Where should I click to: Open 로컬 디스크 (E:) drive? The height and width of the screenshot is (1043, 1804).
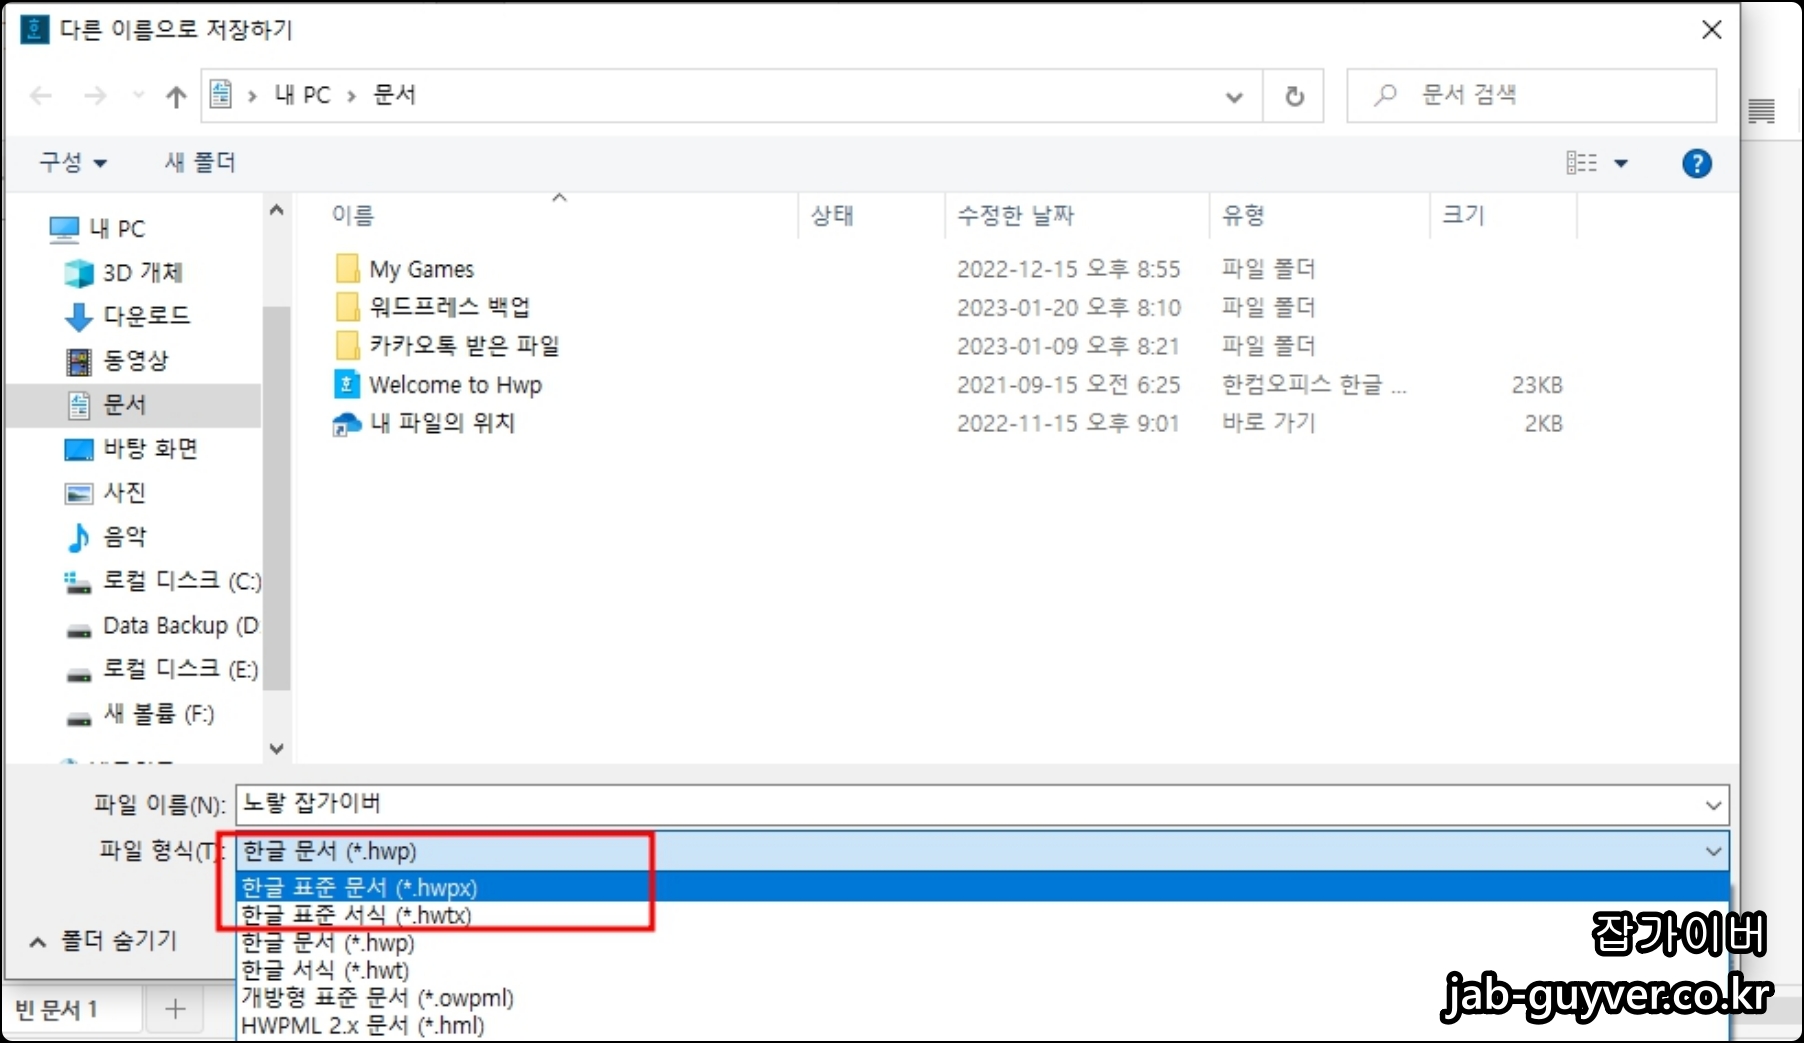(x=161, y=669)
